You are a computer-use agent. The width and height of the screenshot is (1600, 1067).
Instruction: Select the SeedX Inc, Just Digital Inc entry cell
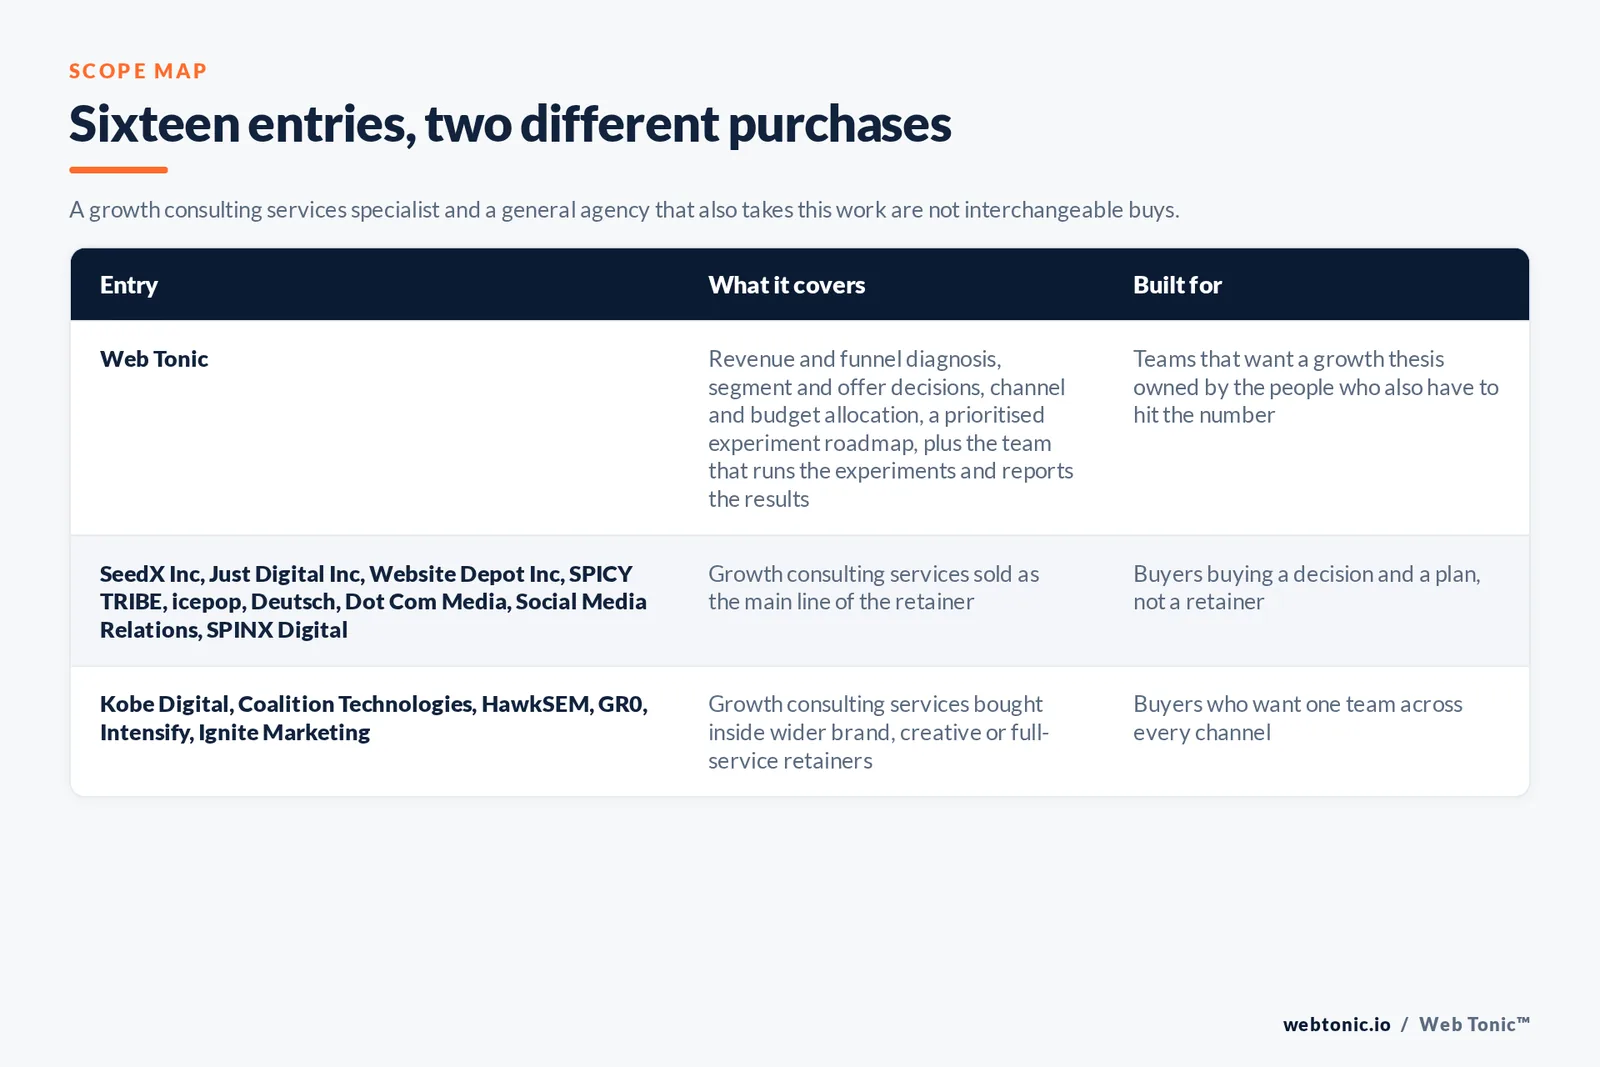click(x=373, y=601)
